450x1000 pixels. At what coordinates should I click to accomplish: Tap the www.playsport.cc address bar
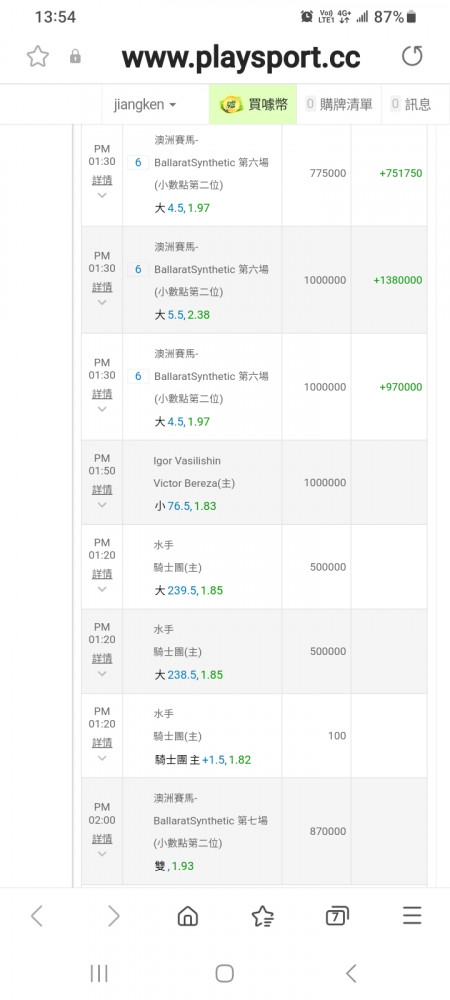point(241,57)
